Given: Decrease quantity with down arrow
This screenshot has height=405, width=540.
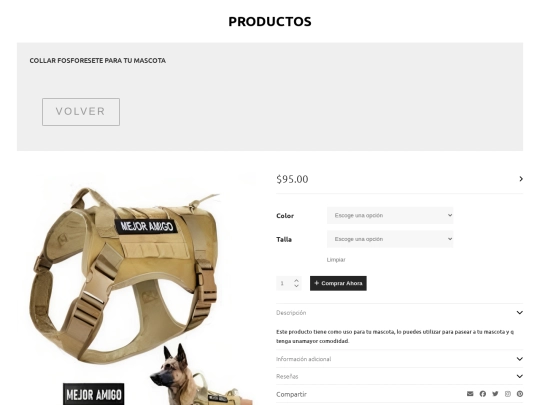Looking at the screenshot, I should pos(296,286).
